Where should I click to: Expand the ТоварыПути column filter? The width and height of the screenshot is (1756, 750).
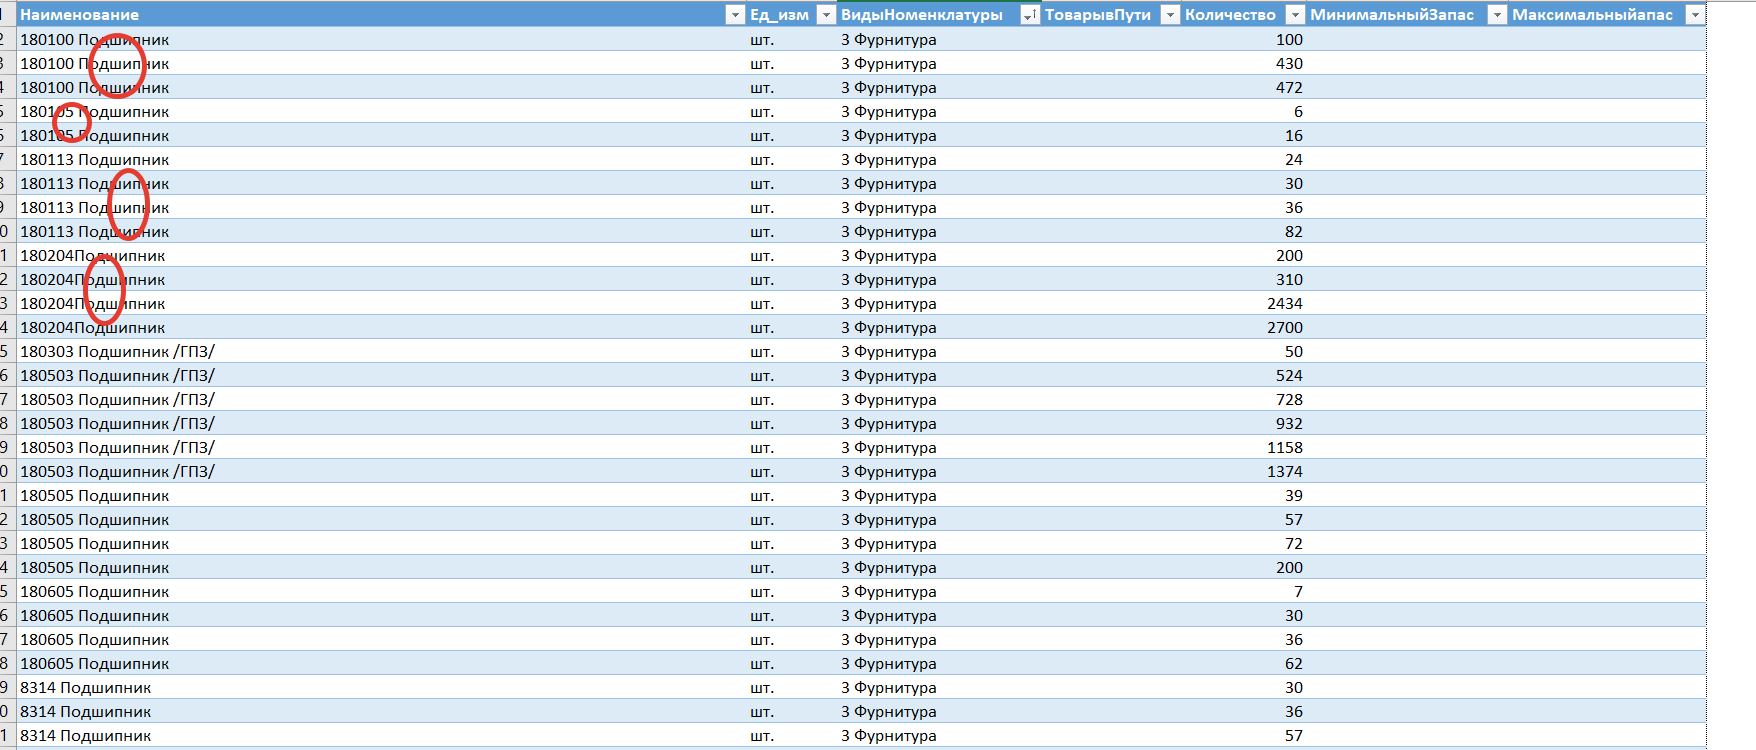pyautogui.click(x=1169, y=14)
